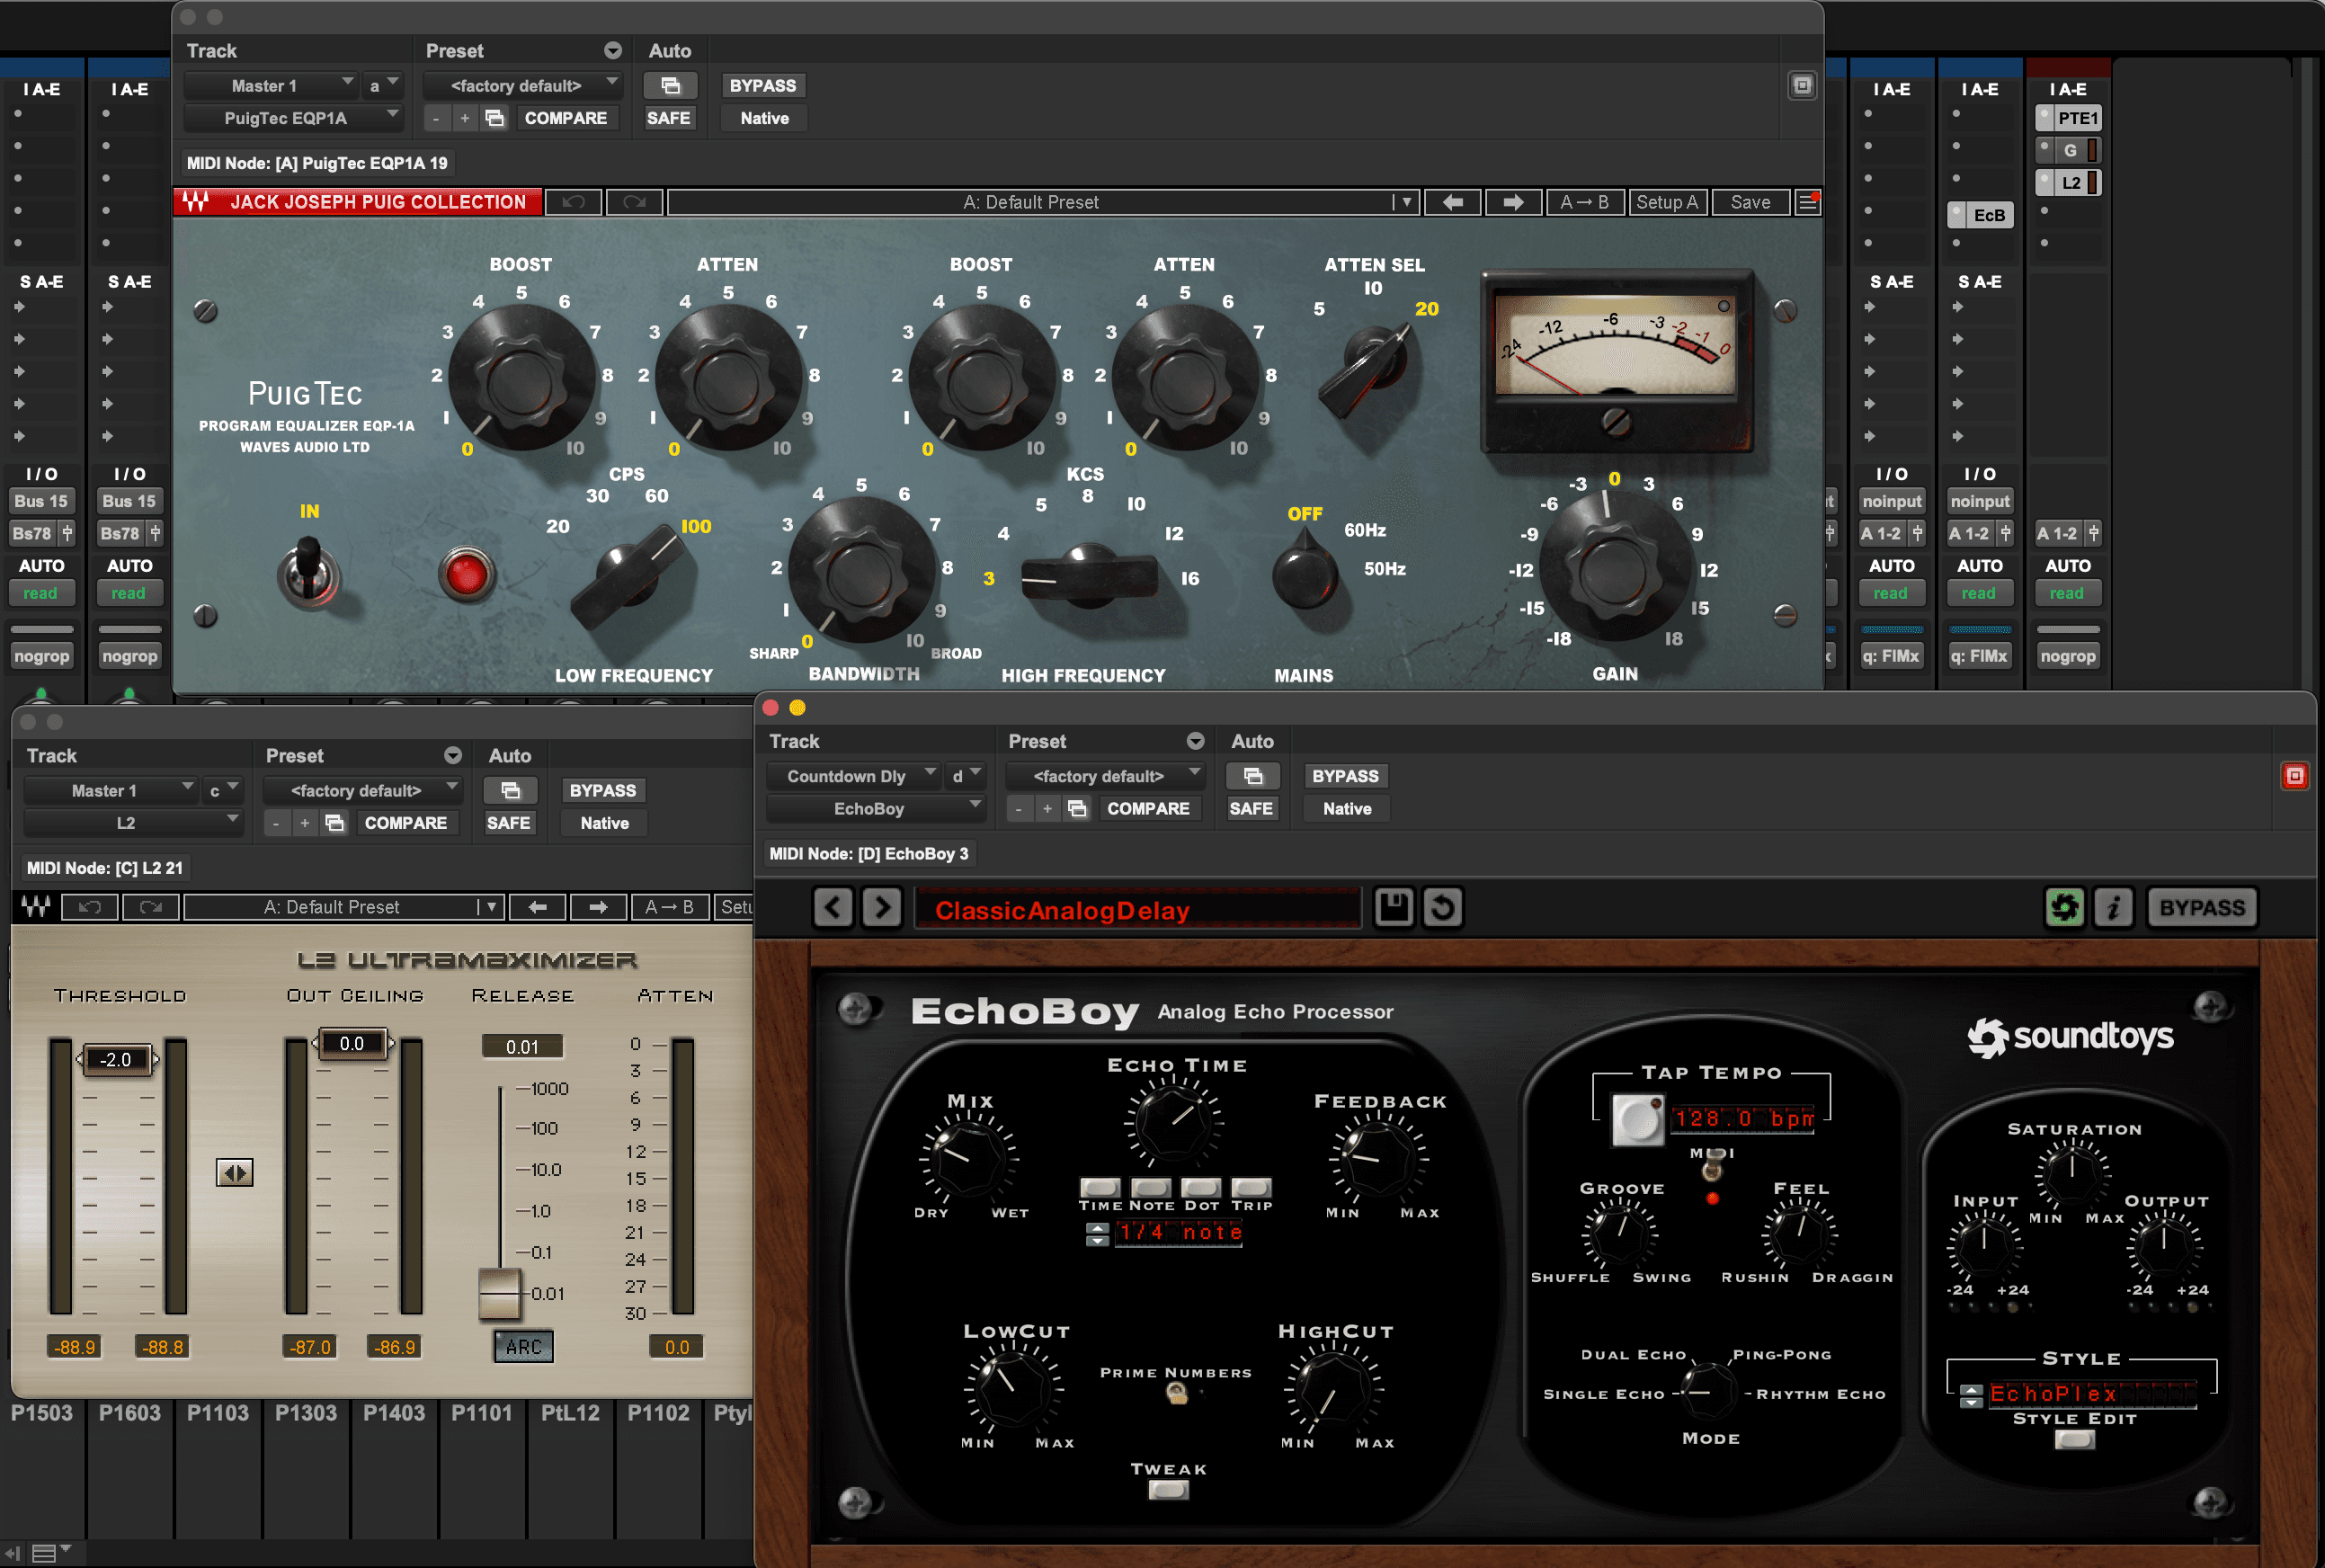This screenshot has height=1568, width=2325.
Task: Click the 128.0 bpm tempo field
Action: 1743,1118
